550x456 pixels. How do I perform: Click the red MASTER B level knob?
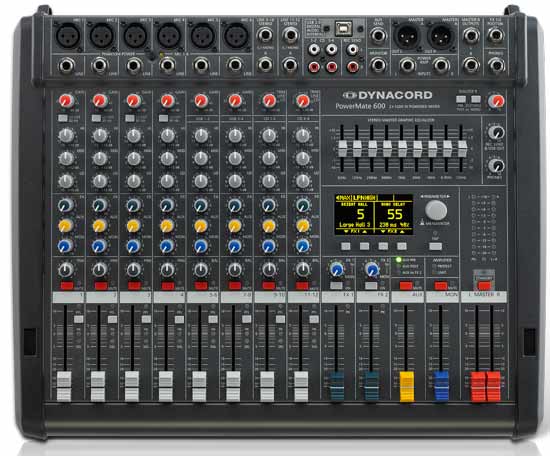[496, 101]
